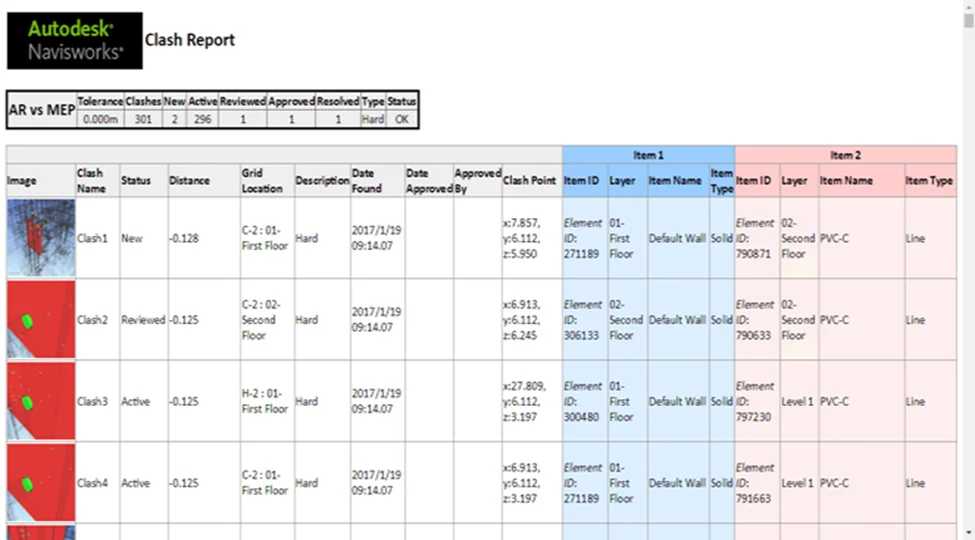Click the Clash1 date found 2017/1/19
This screenshot has width=975, height=540.
coord(376,238)
